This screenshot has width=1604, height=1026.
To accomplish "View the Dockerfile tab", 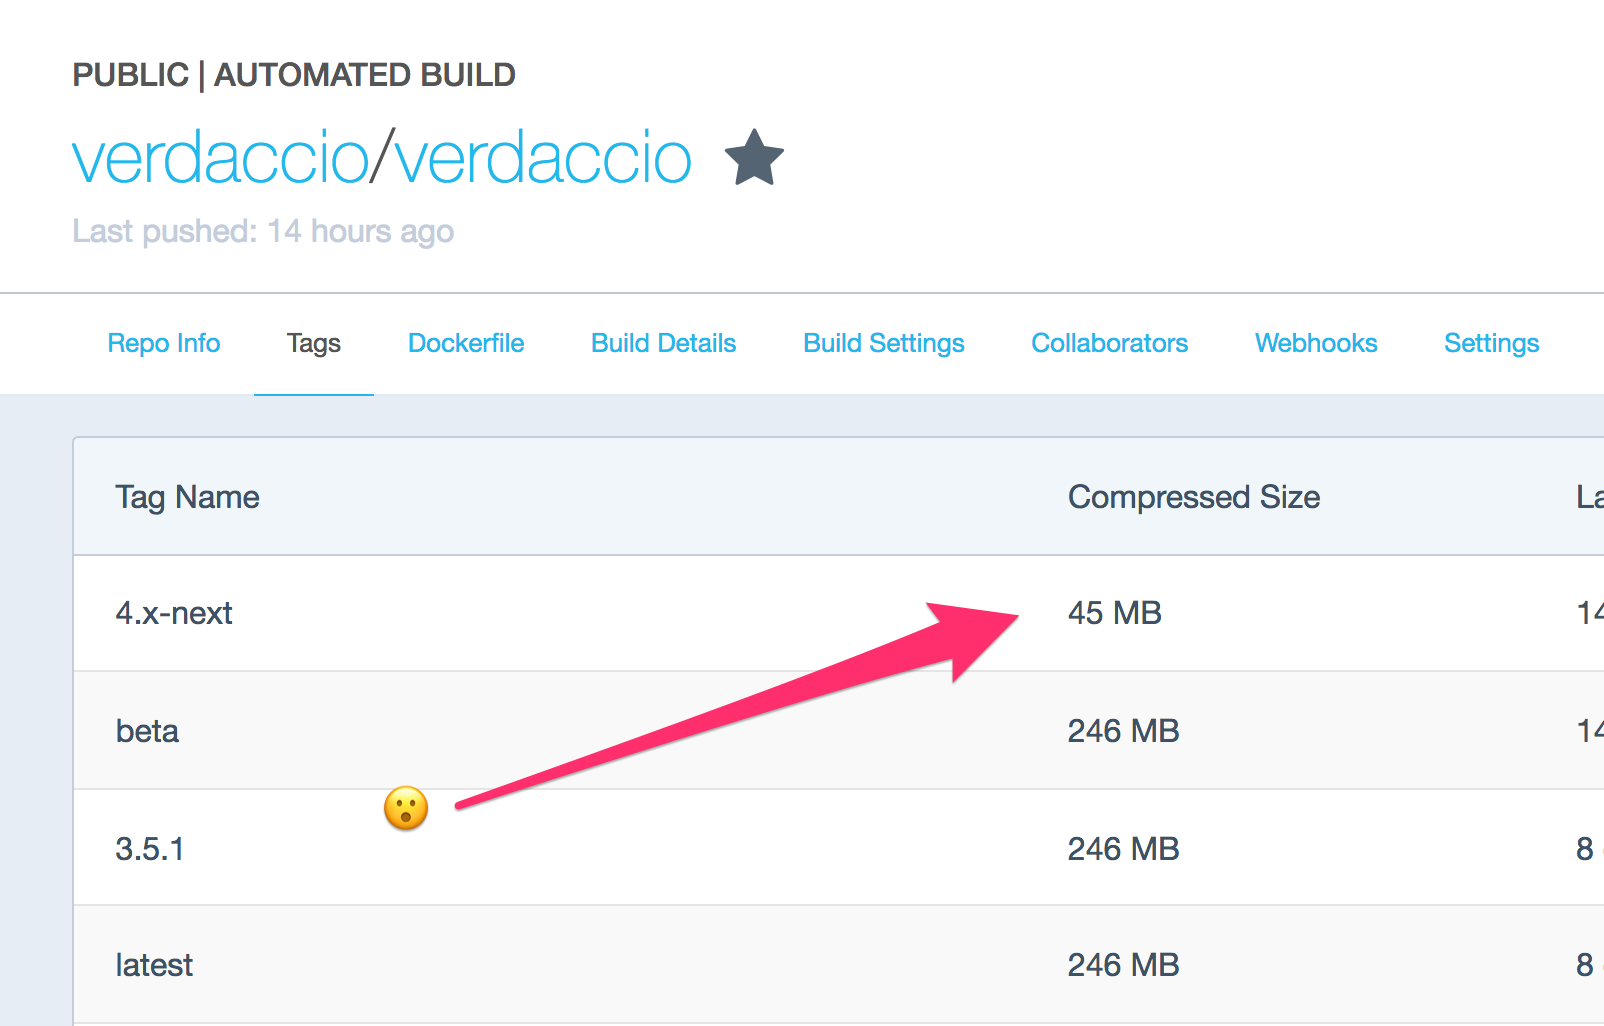I will click(x=465, y=343).
